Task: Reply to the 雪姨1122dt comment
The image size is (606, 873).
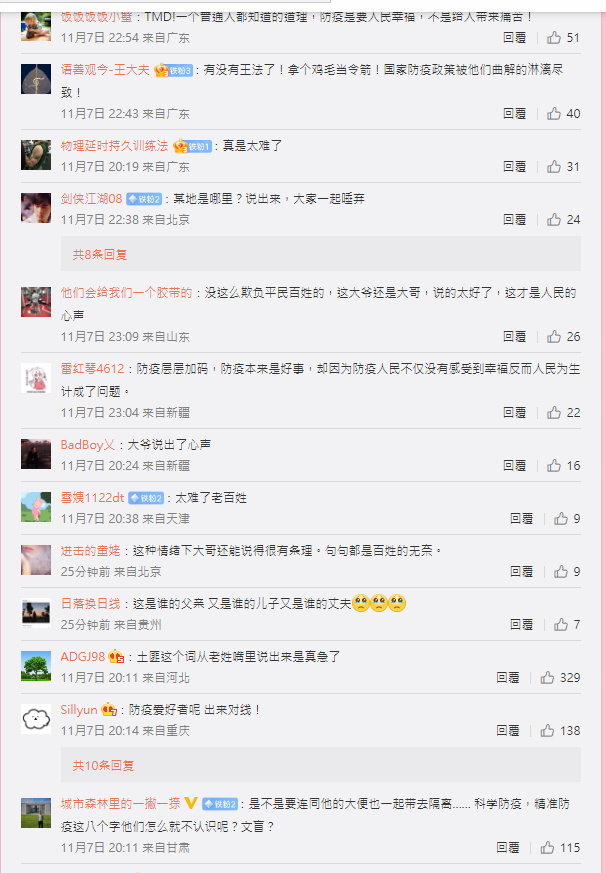Action: coord(522,519)
